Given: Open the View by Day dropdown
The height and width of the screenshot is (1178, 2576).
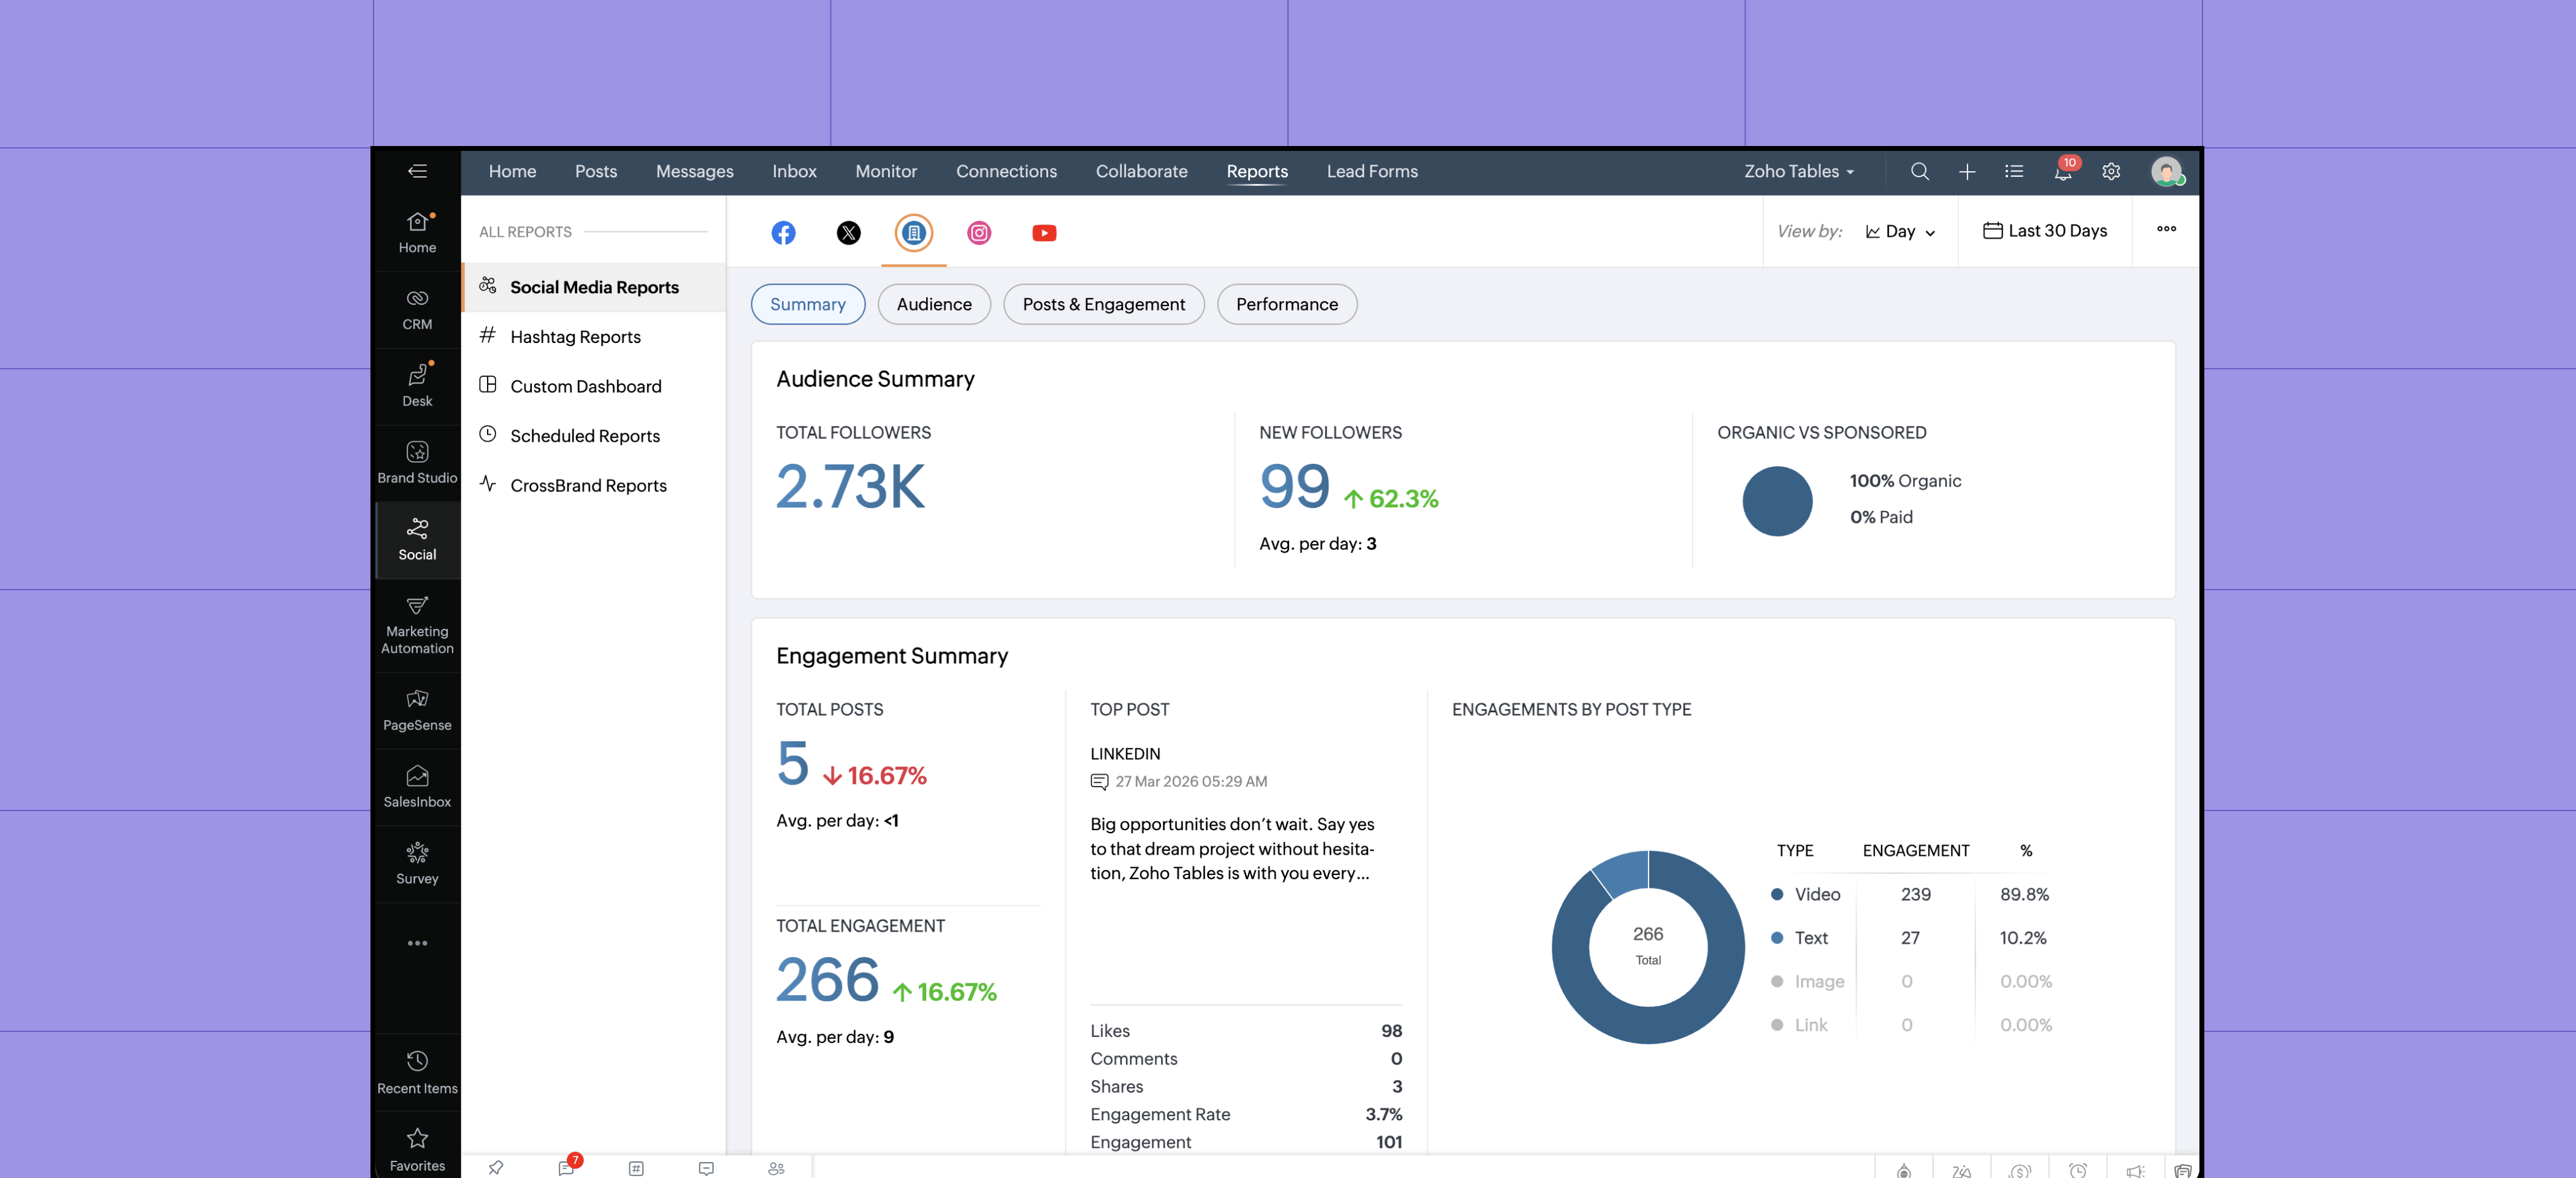Looking at the screenshot, I should coord(1899,231).
